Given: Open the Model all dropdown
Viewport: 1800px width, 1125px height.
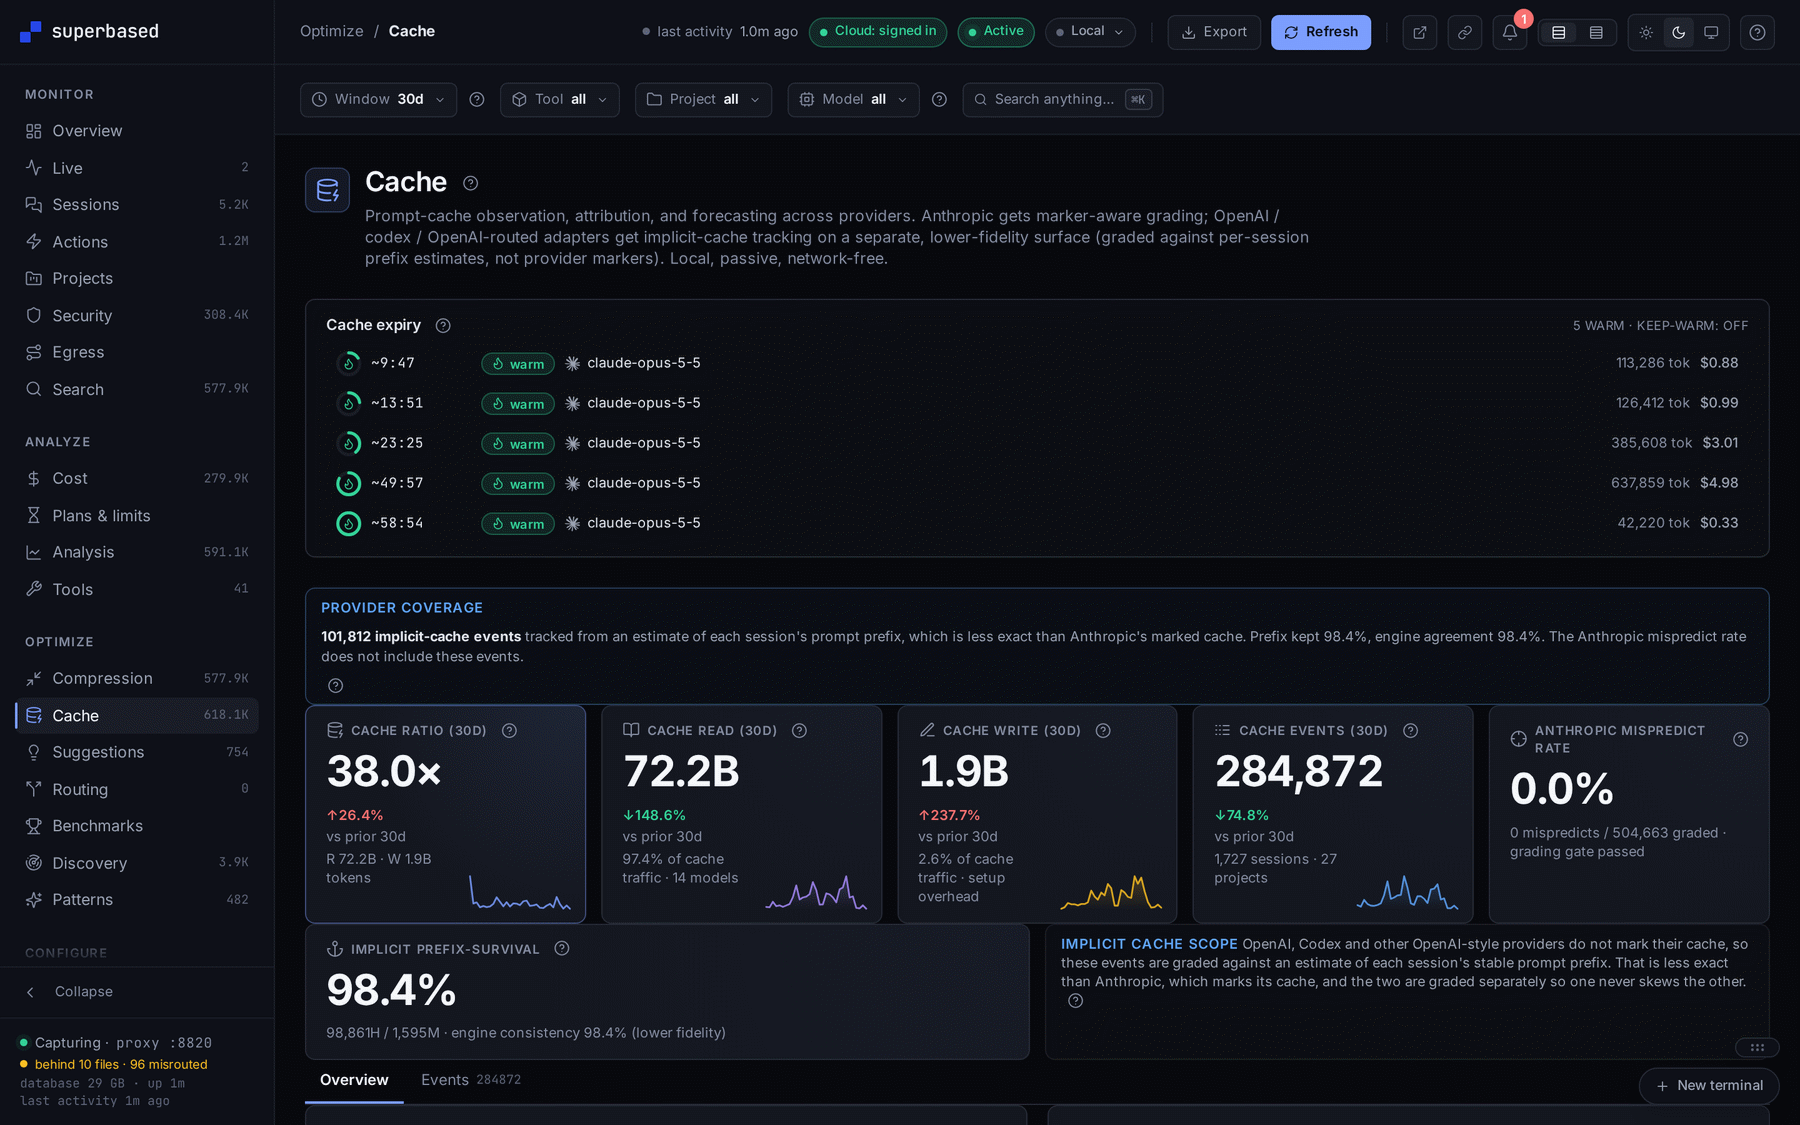Looking at the screenshot, I should (853, 99).
